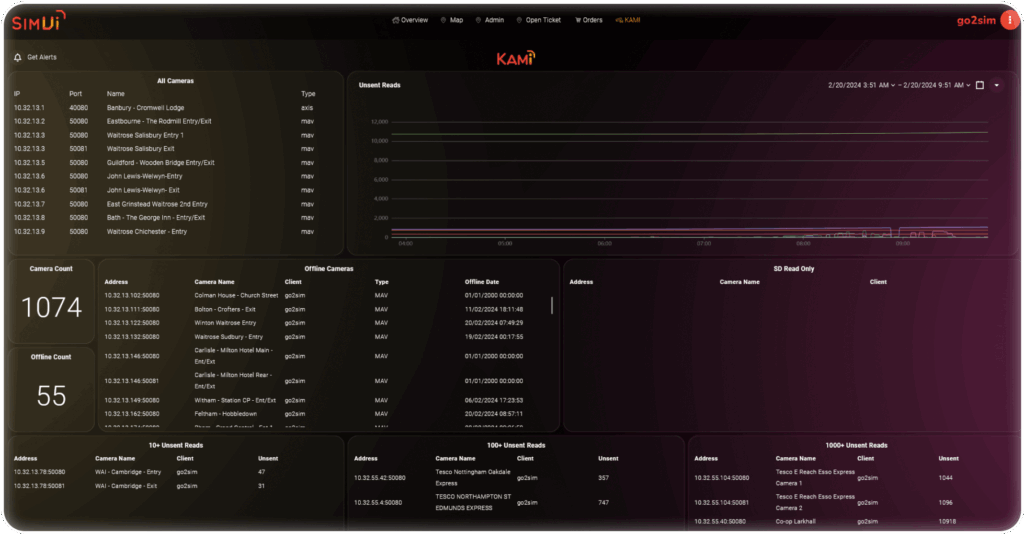1024x534 pixels.
Task: Click the Overview nav icon
Action: click(395, 20)
